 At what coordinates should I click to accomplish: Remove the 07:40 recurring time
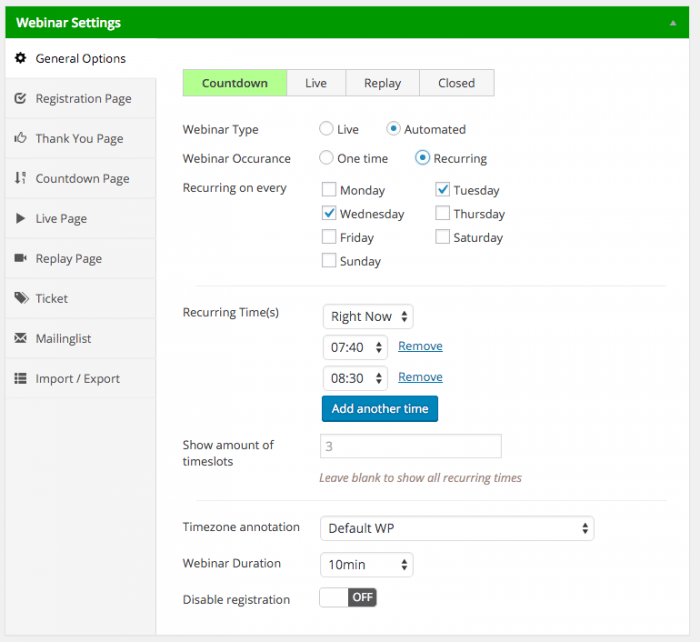(x=420, y=346)
